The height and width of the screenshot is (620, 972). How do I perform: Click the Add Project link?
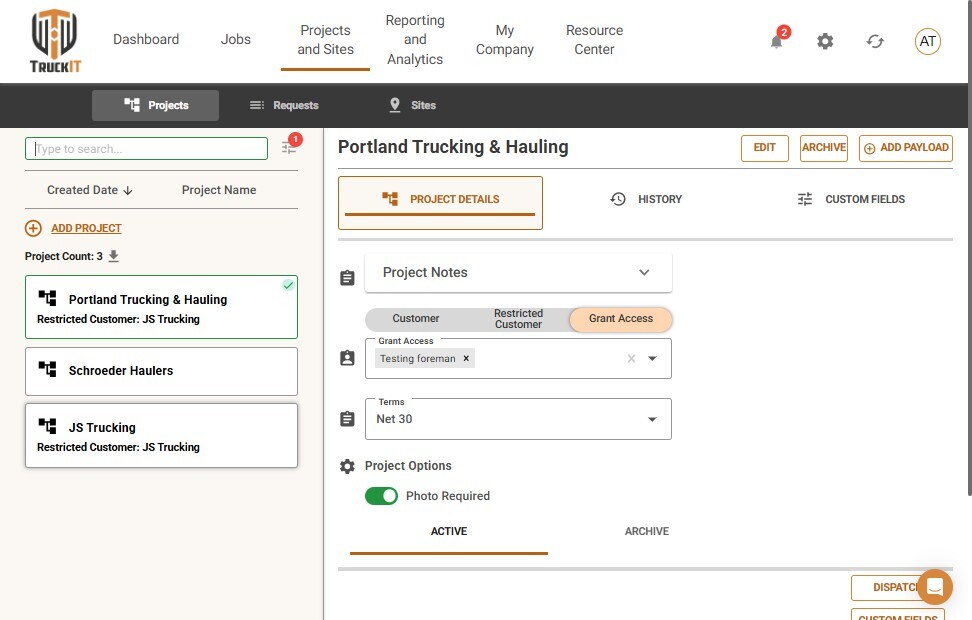(x=86, y=228)
